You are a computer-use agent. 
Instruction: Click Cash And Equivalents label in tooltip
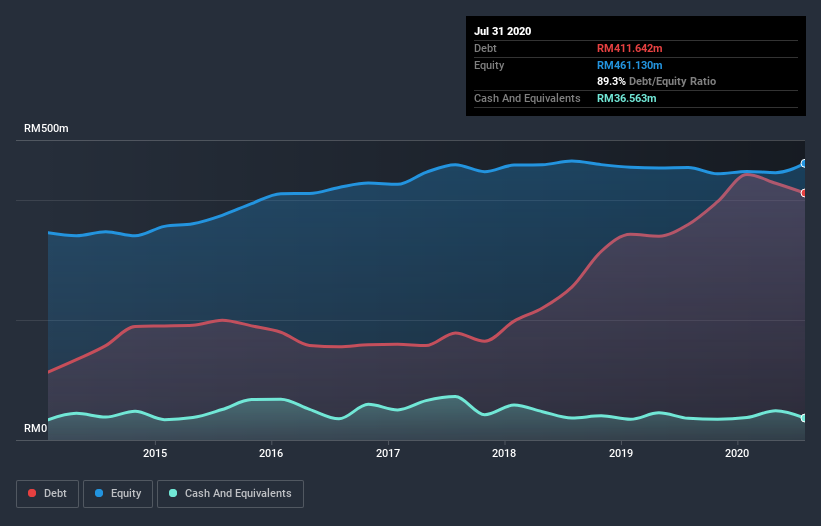click(x=527, y=98)
